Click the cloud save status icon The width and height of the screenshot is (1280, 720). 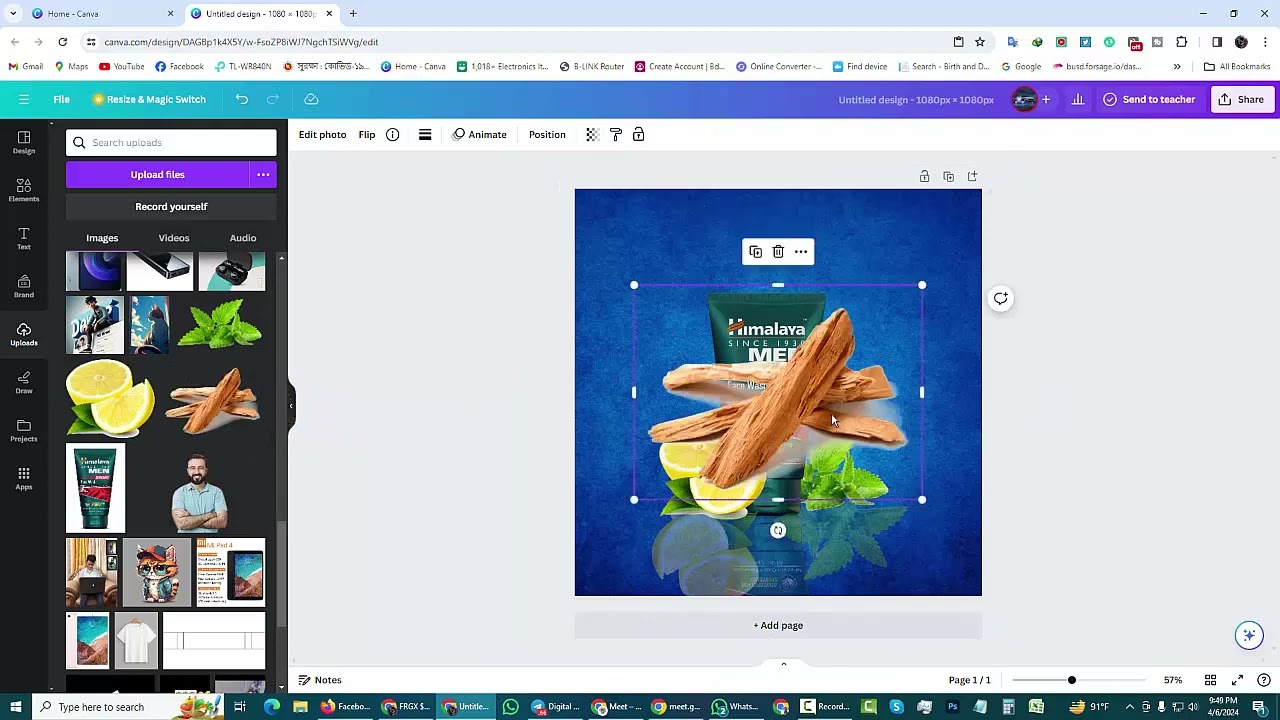311,99
